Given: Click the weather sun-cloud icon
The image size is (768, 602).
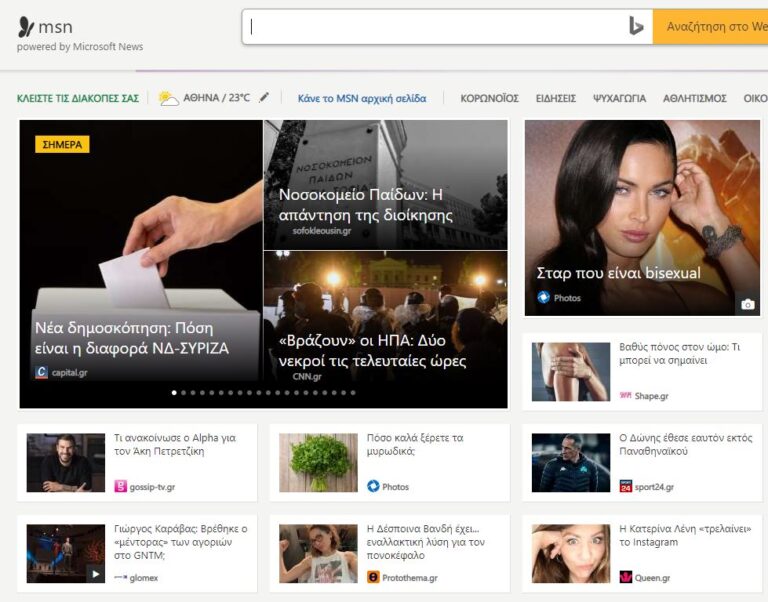Looking at the screenshot, I should click(x=168, y=98).
